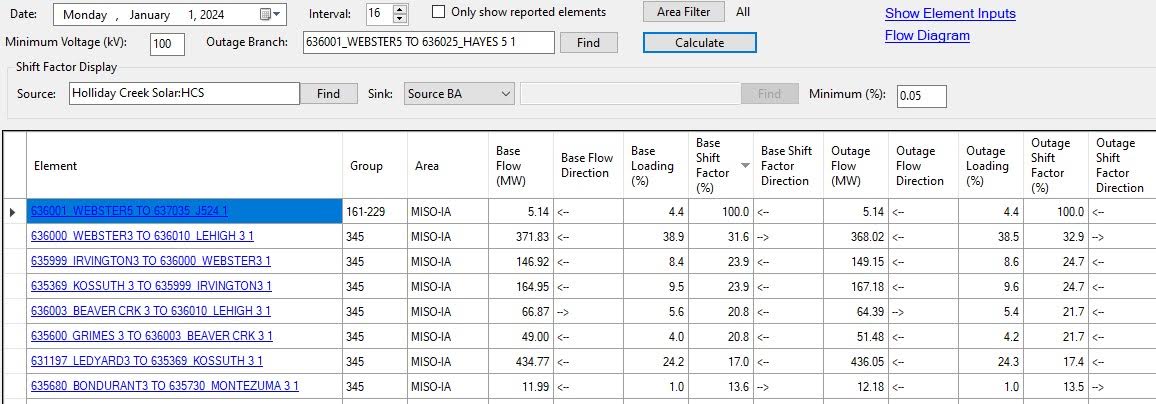Open the date picker calendar dropdown
This screenshot has height=404, width=1156.
click(271, 14)
